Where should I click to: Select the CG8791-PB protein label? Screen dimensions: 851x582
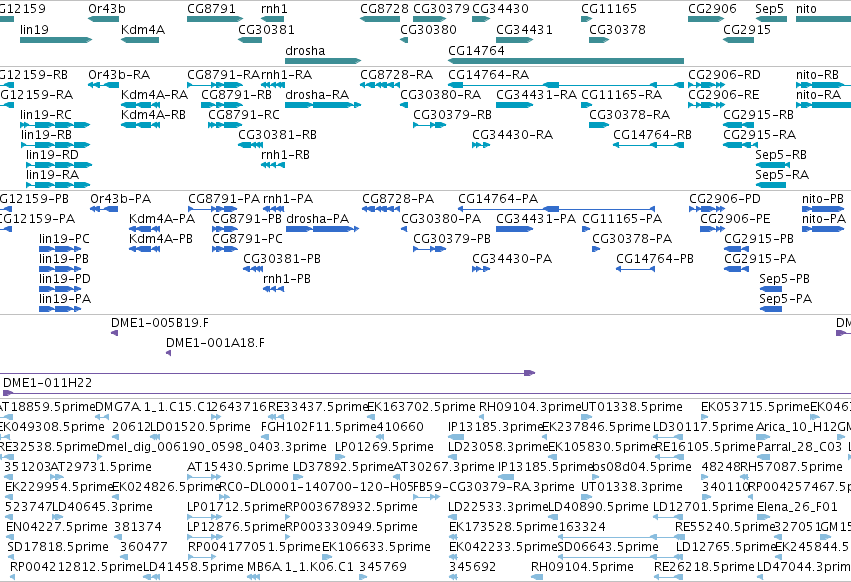(247, 219)
